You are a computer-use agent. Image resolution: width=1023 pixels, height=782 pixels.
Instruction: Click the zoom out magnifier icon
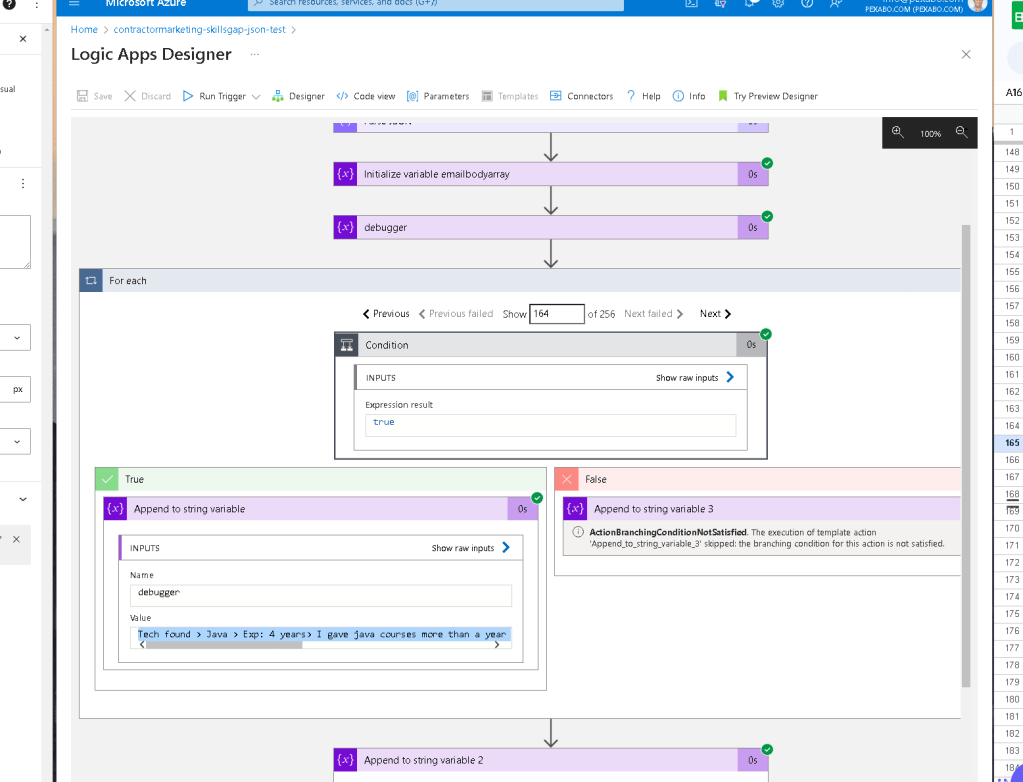click(x=961, y=132)
